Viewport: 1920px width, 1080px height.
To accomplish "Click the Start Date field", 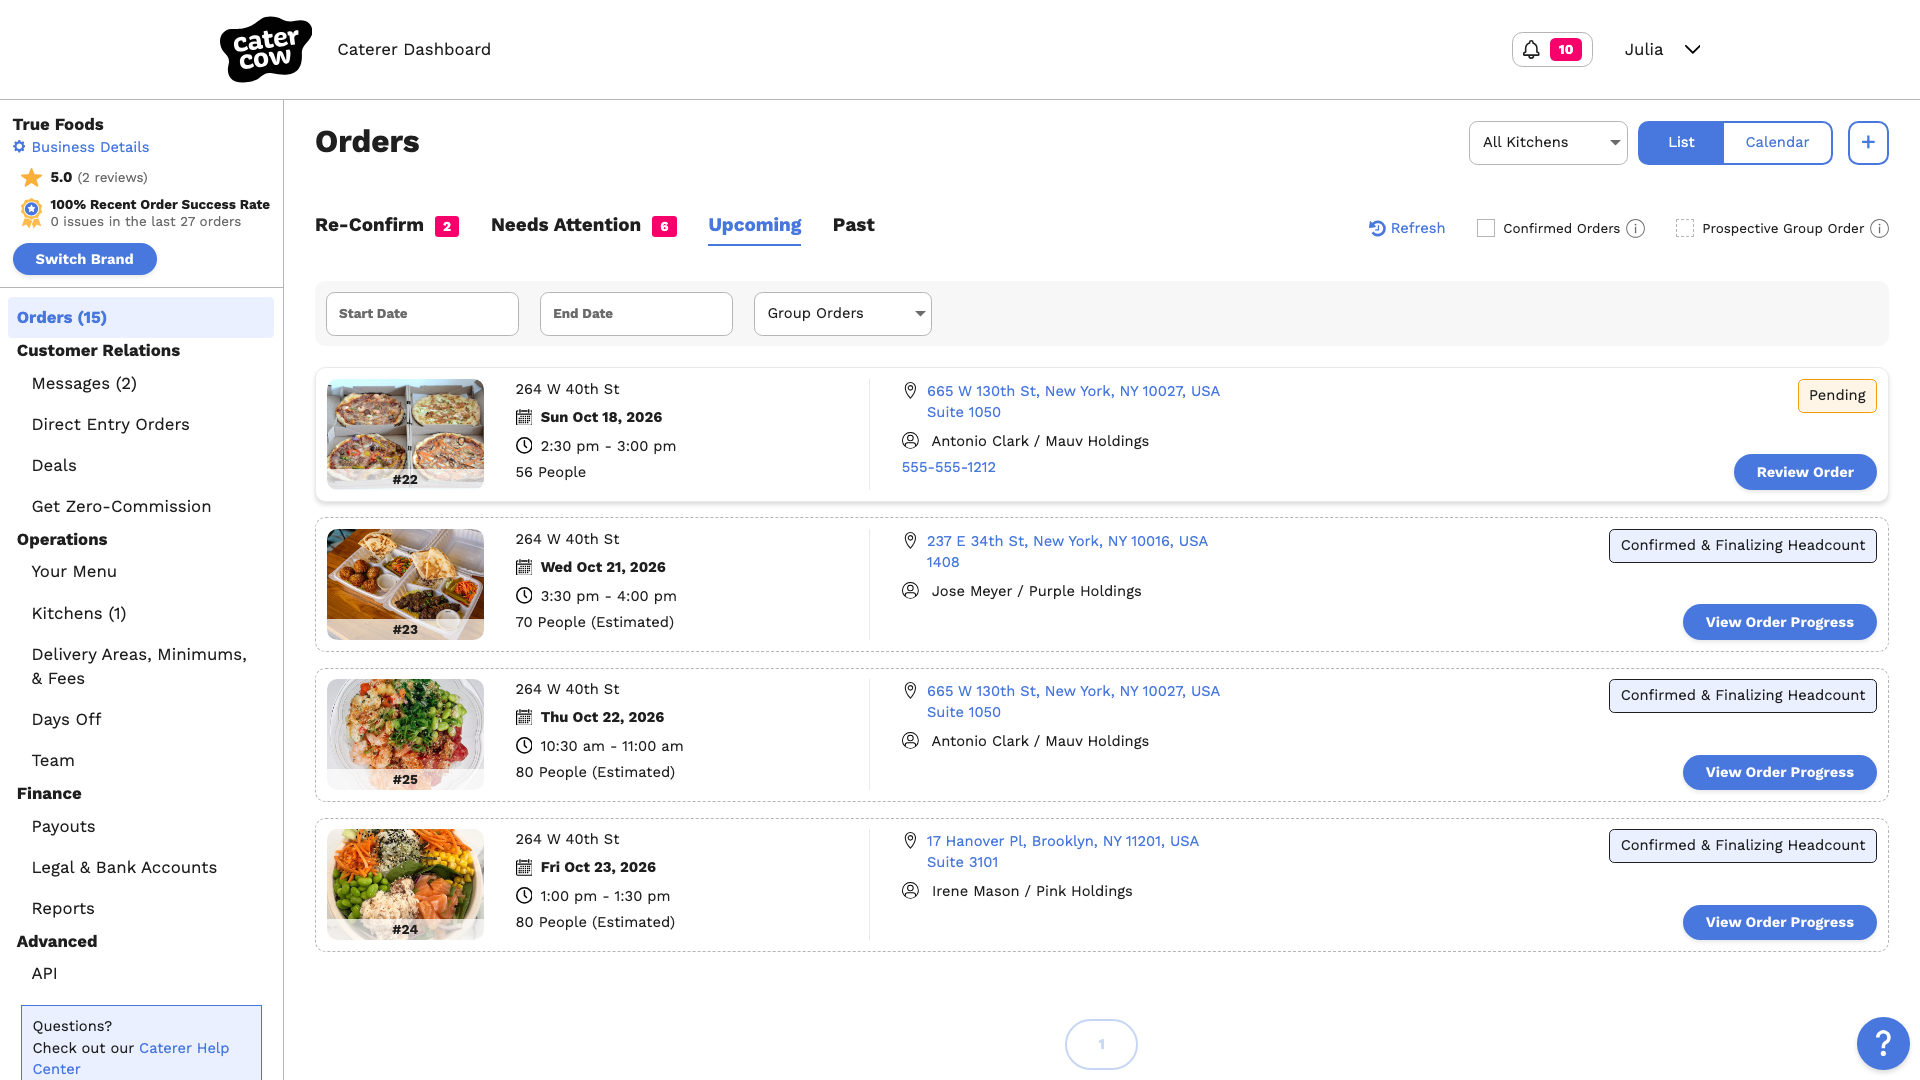I will [x=422, y=314].
